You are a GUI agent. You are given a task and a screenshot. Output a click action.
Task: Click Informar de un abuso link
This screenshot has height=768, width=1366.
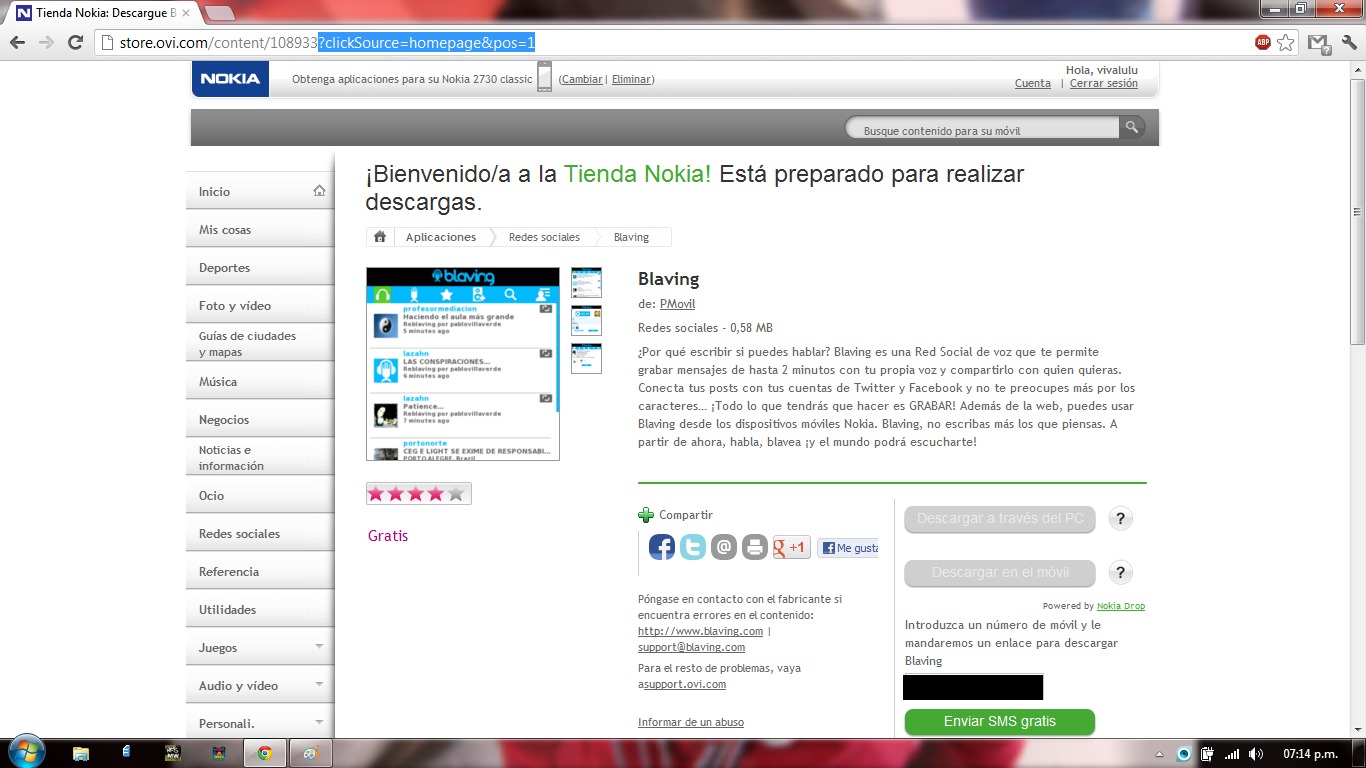click(691, 722)
